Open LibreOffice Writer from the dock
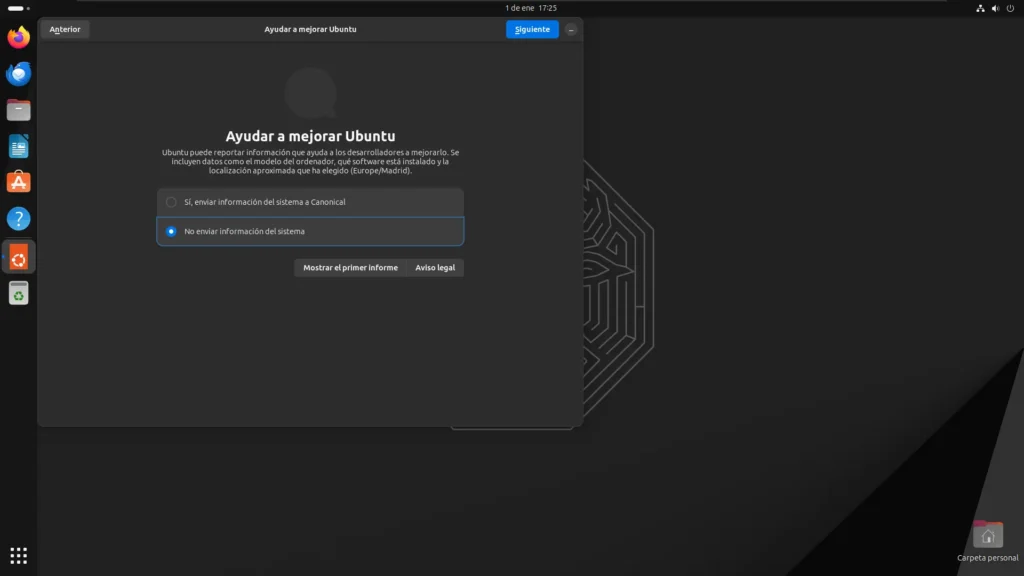1024x576 pixels. pos(18,146)
